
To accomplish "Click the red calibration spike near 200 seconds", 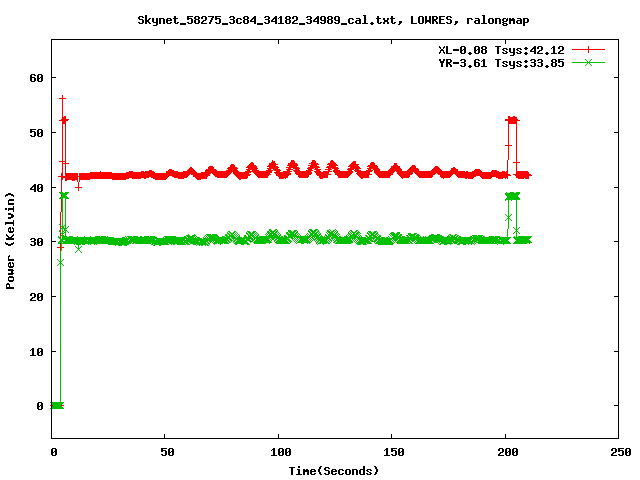I will click(x=512, y=120).
